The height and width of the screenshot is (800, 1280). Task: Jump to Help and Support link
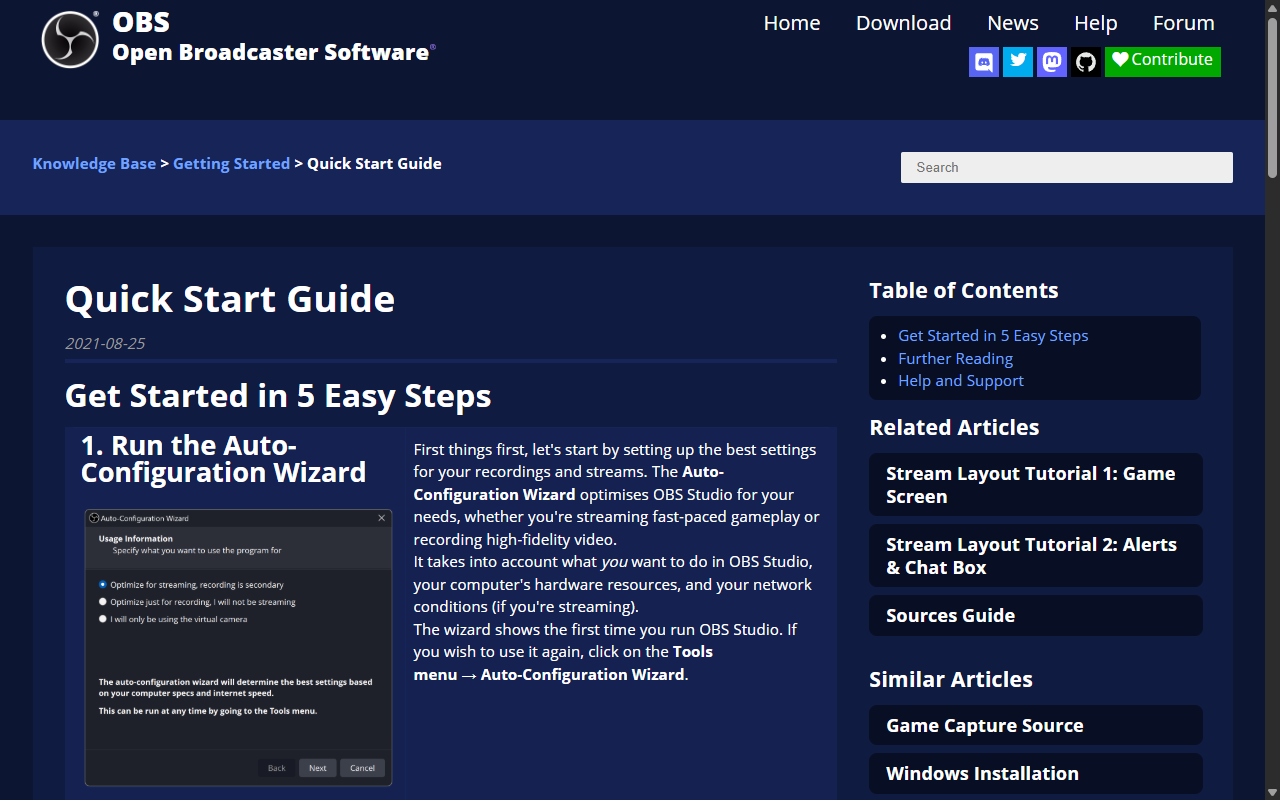[961, 381]
